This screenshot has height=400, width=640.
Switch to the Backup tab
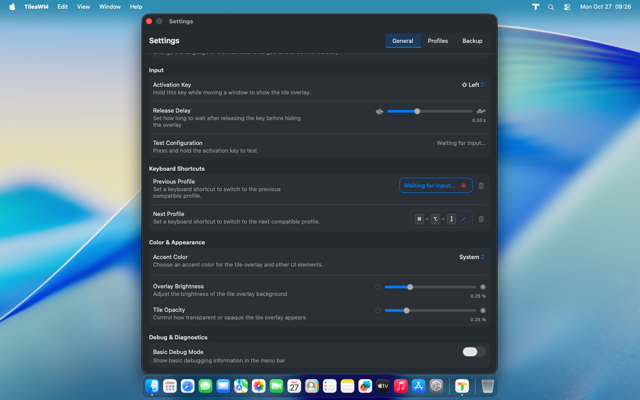point(472,41)
